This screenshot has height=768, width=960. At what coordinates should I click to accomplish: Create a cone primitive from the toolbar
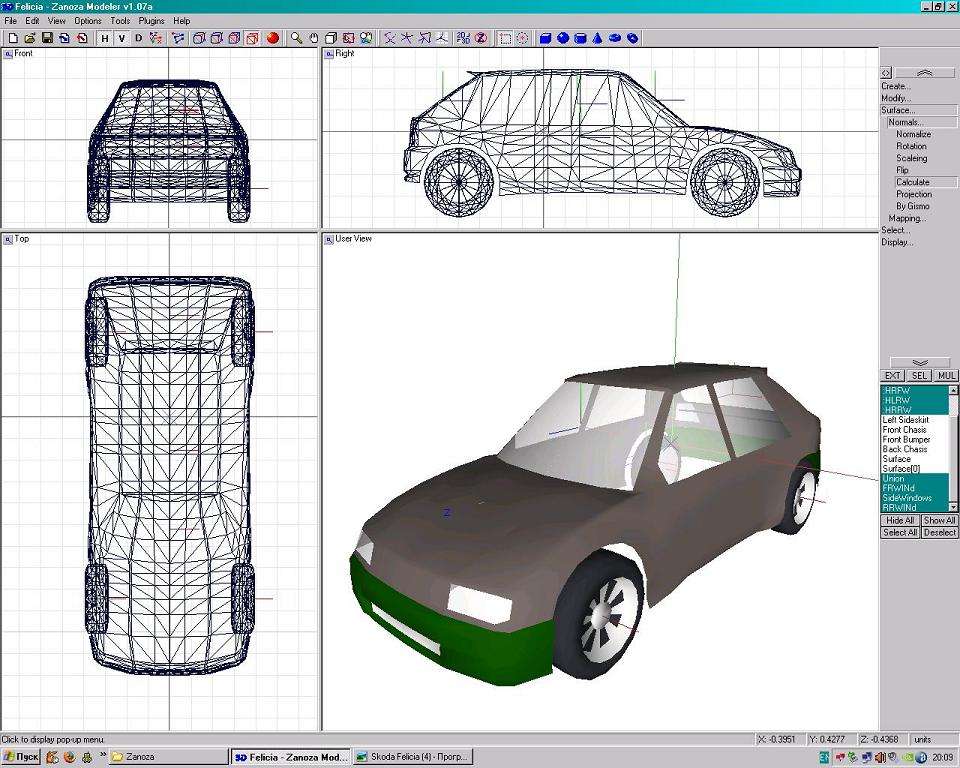point(597,38)
